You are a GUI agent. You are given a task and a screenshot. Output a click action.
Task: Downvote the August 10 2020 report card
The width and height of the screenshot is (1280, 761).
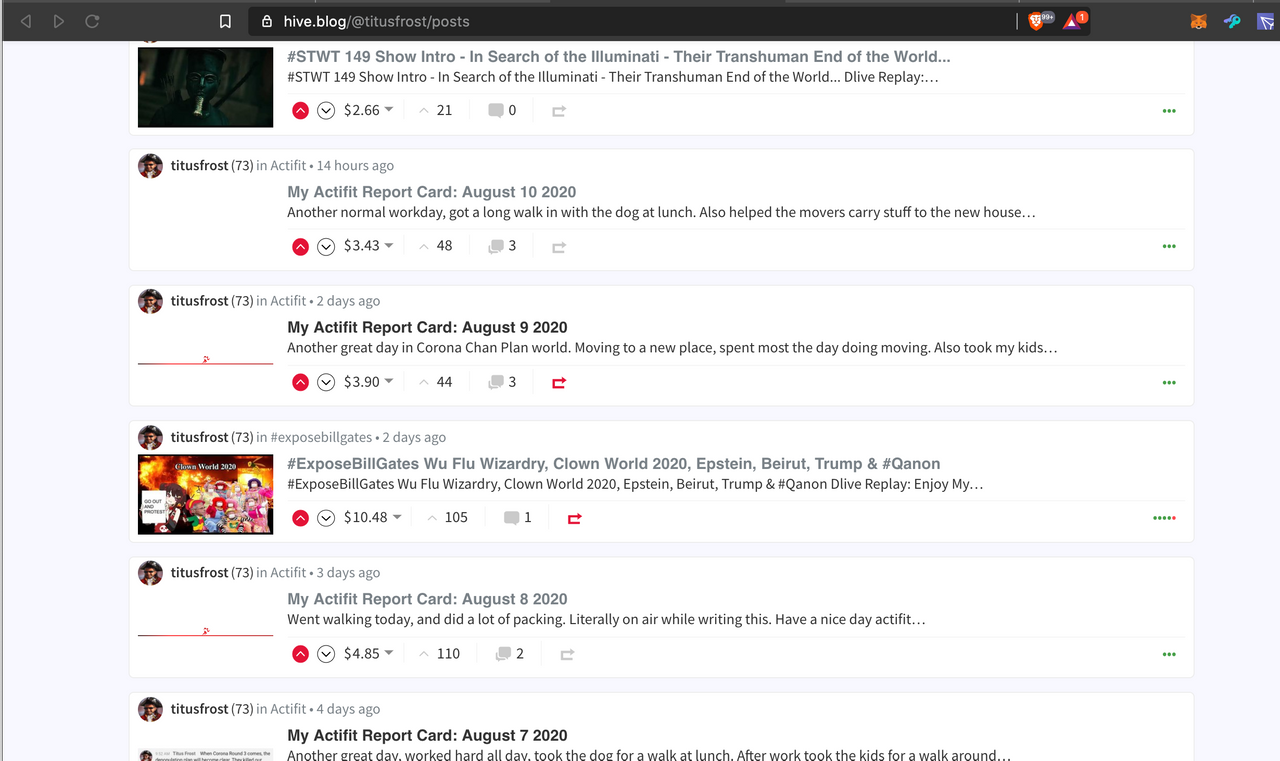pos(325,246)
